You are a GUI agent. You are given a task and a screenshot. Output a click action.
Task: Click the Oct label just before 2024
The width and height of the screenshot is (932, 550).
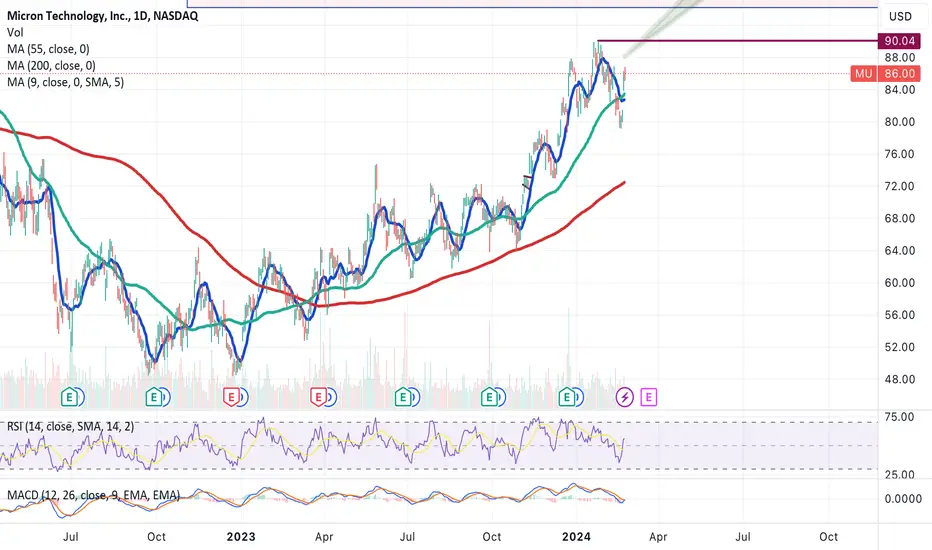pos(492,537)
